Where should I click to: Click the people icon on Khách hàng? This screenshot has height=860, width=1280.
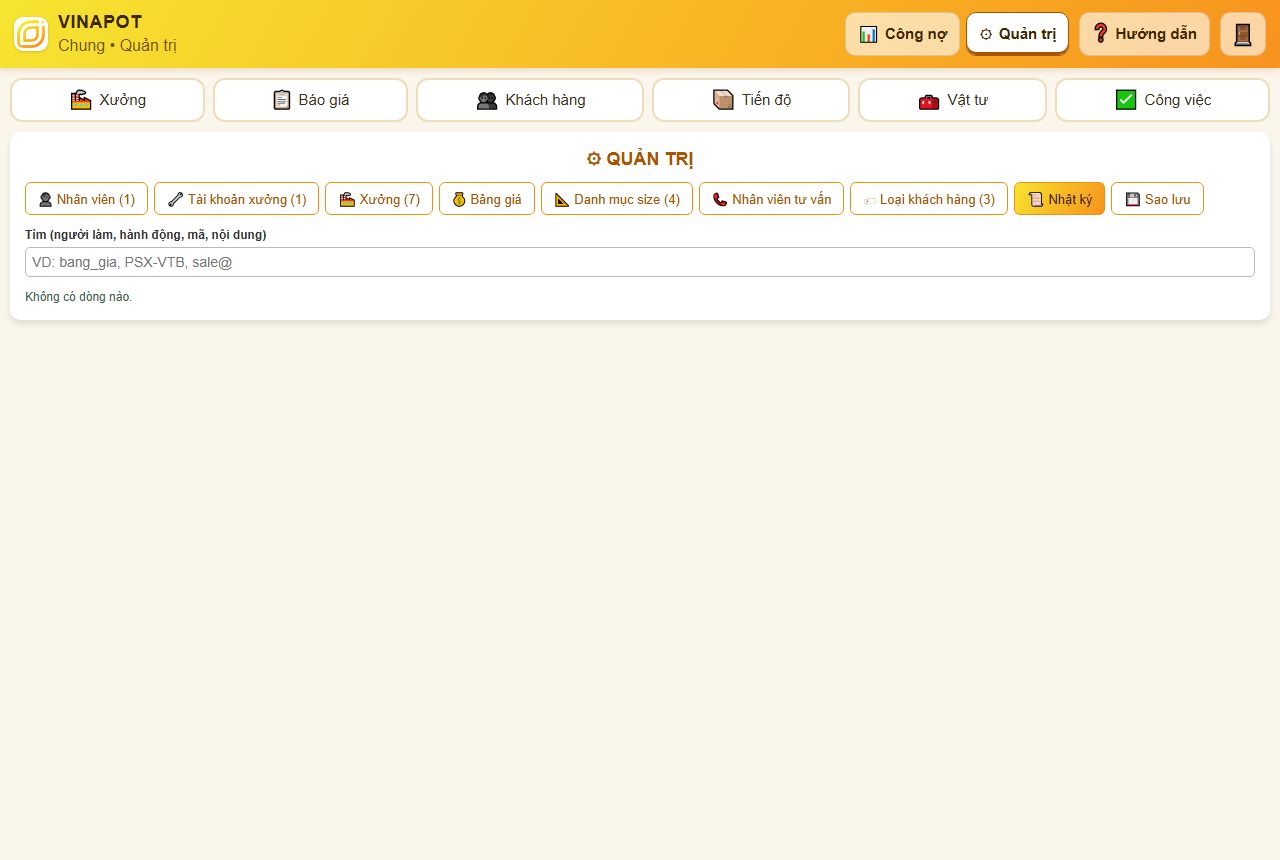(487, 100)
